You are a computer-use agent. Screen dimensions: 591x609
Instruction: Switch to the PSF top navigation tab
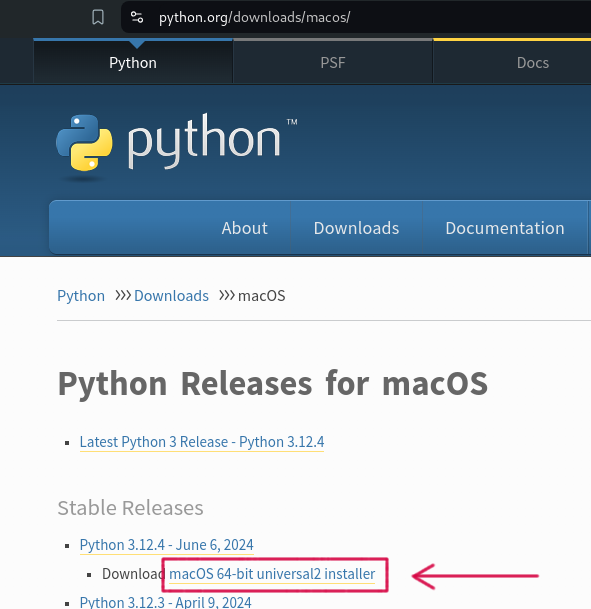pyautogui.click(x=333, y=63)
